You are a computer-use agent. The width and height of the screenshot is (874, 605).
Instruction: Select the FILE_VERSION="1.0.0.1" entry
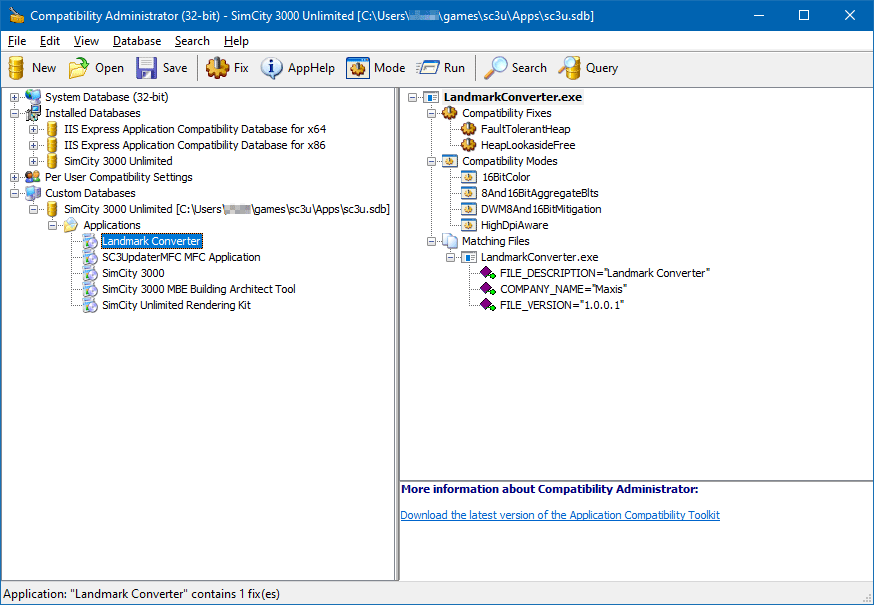pos(562,306)
